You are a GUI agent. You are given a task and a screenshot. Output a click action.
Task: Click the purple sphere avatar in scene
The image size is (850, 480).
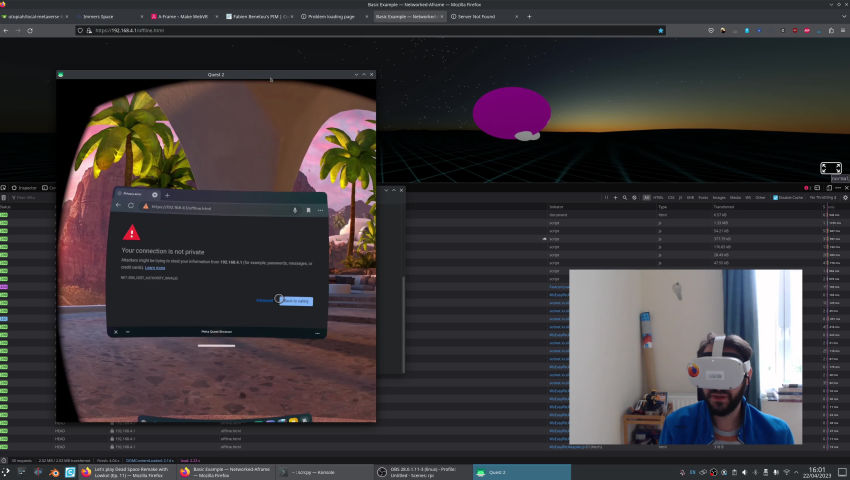click(512, 112)
